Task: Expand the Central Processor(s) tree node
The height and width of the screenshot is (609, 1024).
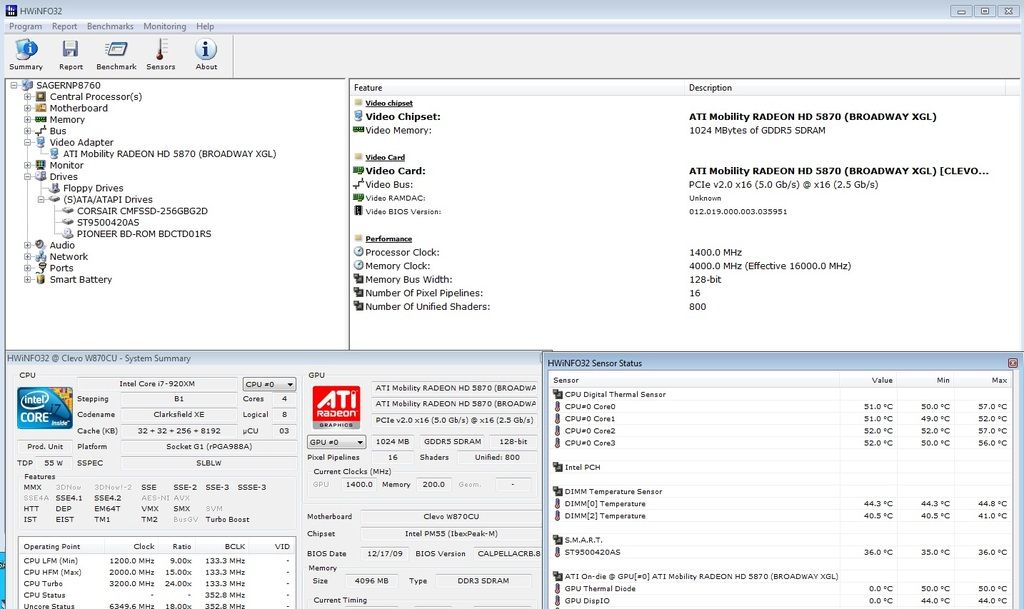Action: (x=27, y=97)
